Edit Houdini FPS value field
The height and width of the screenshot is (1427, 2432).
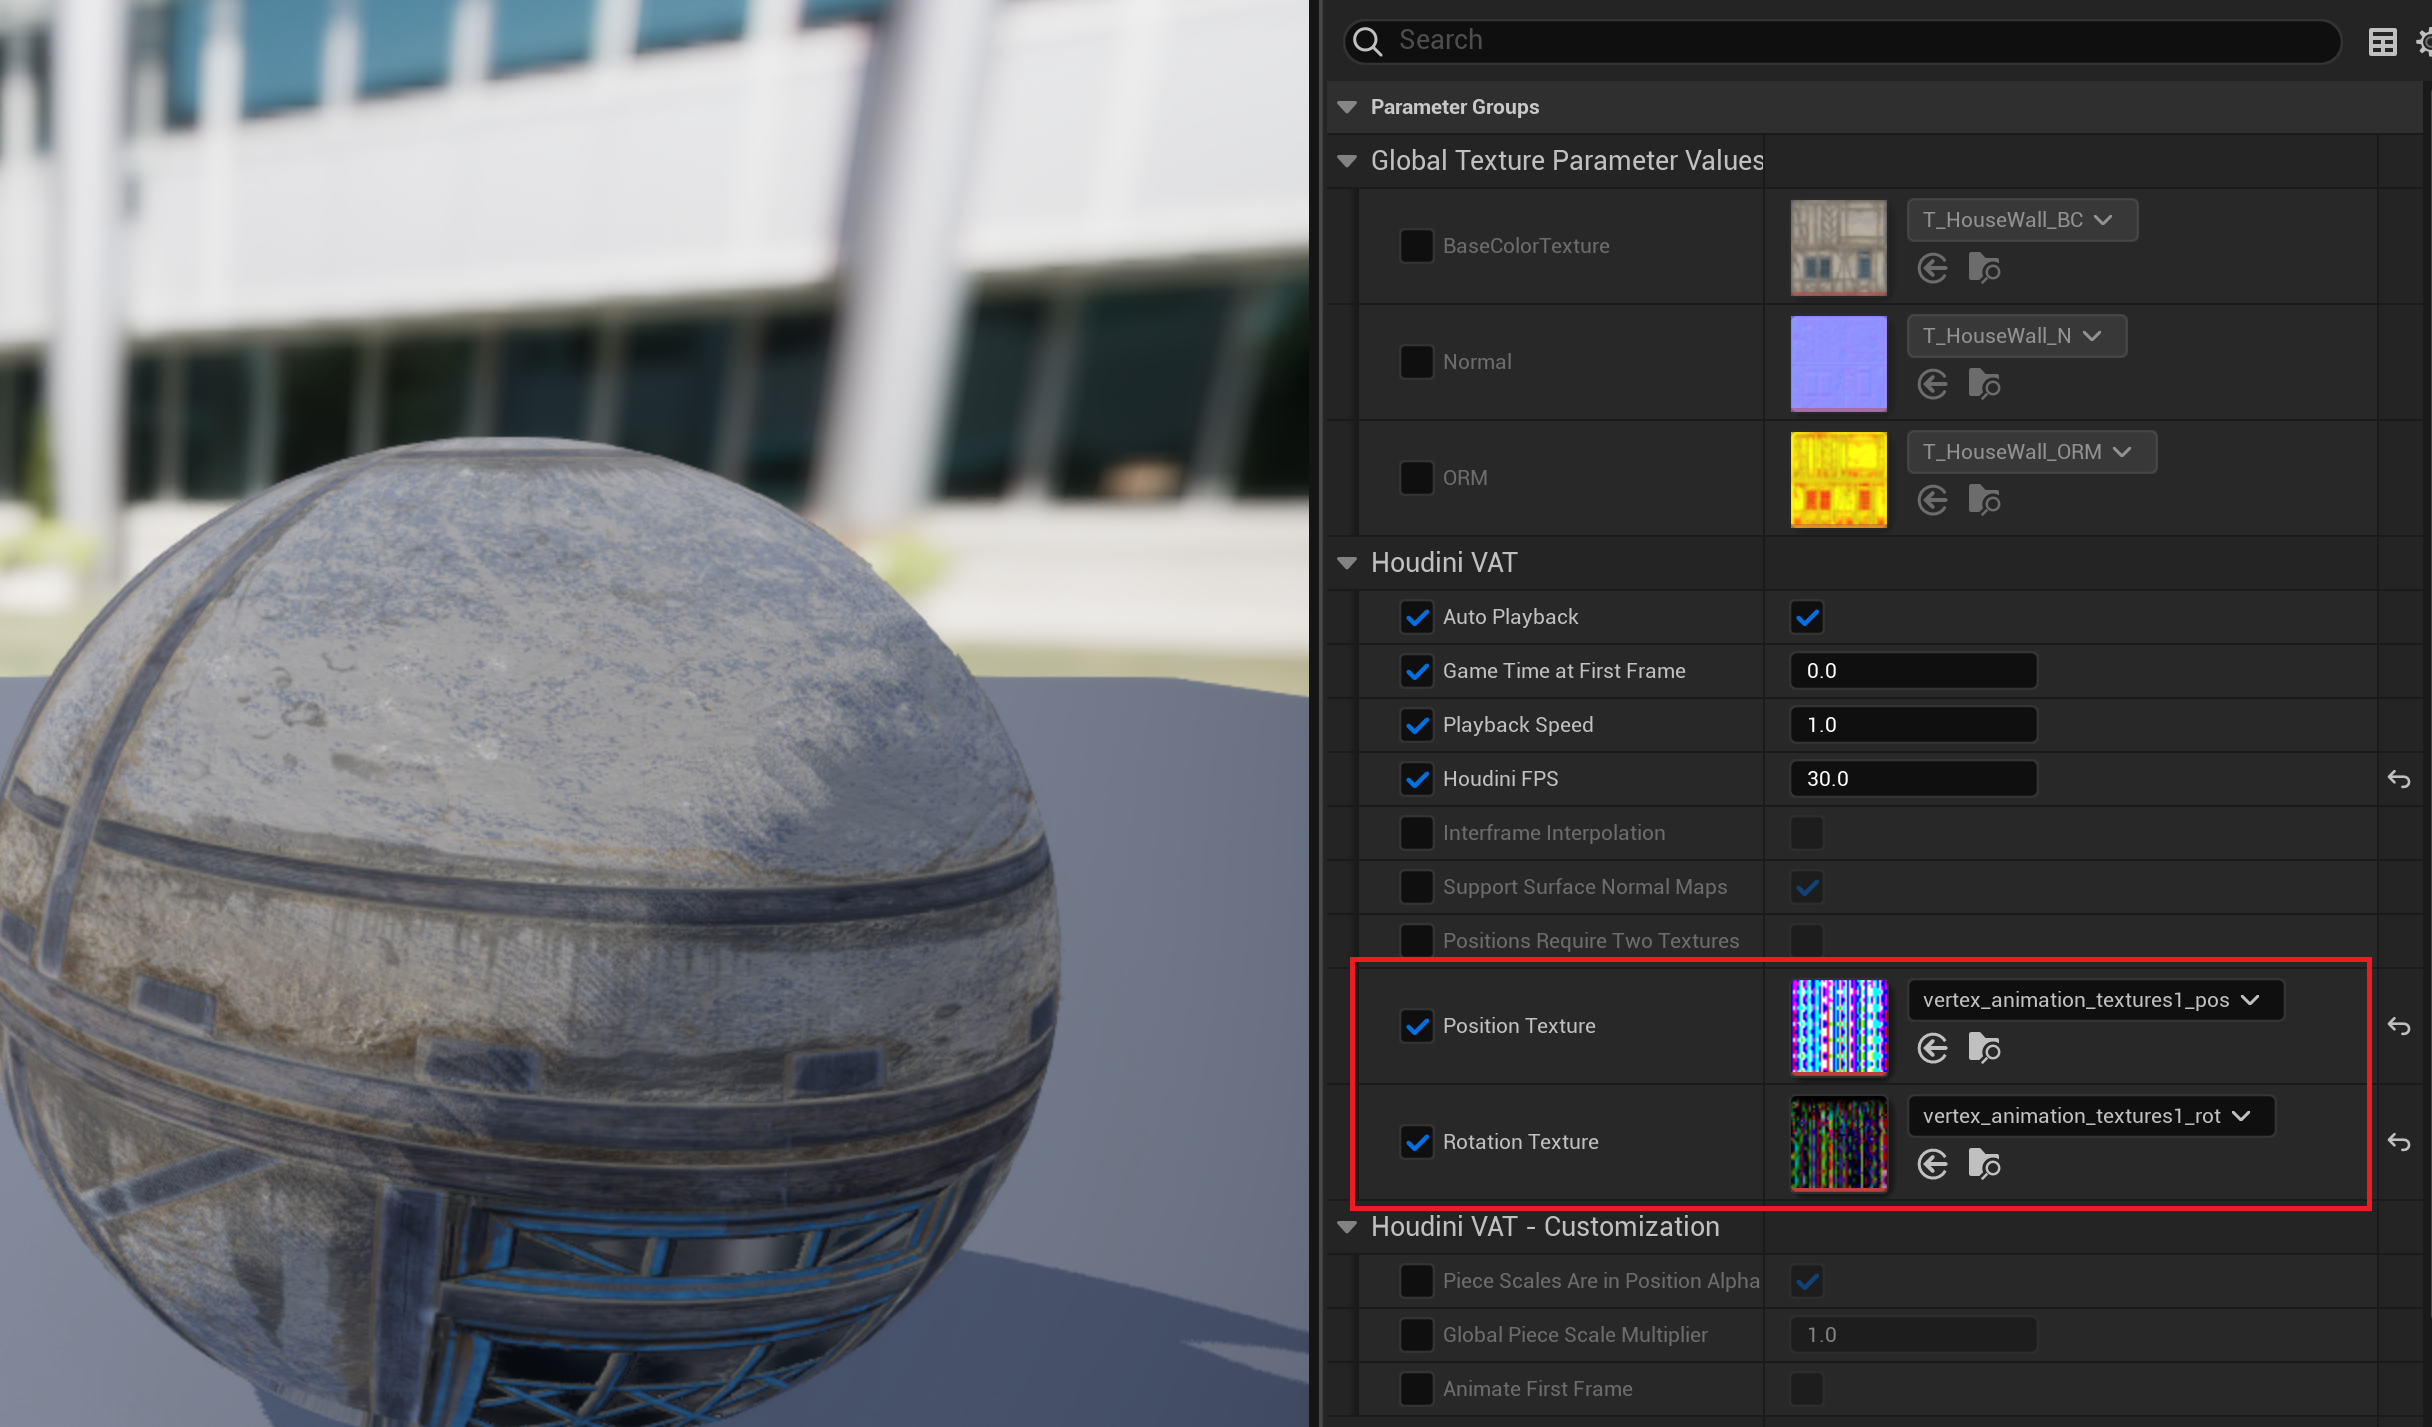point(1913,779)
